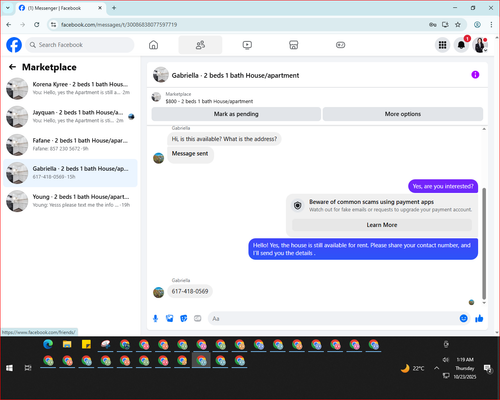Choose a GIF icon
Image resolution: width=500 pixels, height=400 pixels.
tap(198, 319)
